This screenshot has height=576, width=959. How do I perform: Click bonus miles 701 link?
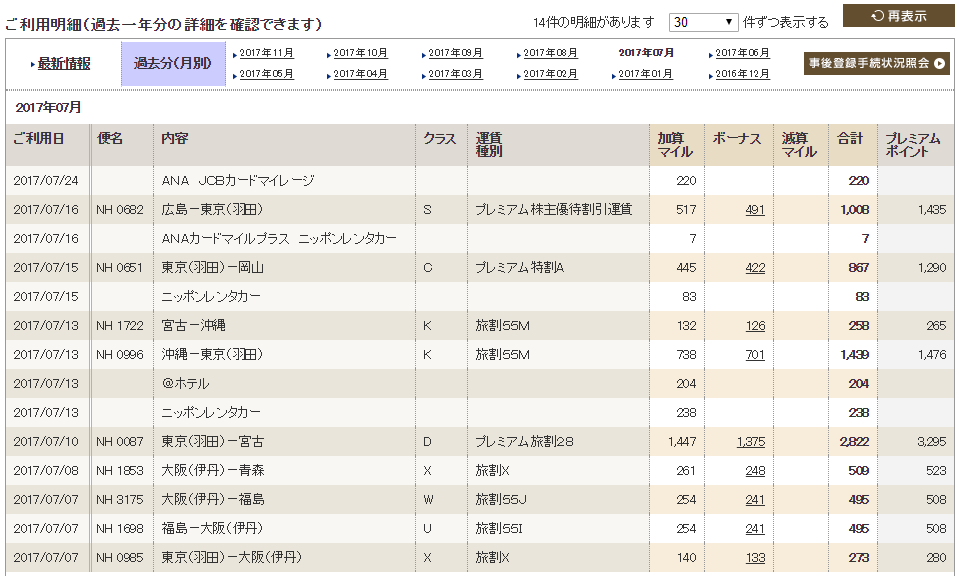coord(755,355)
